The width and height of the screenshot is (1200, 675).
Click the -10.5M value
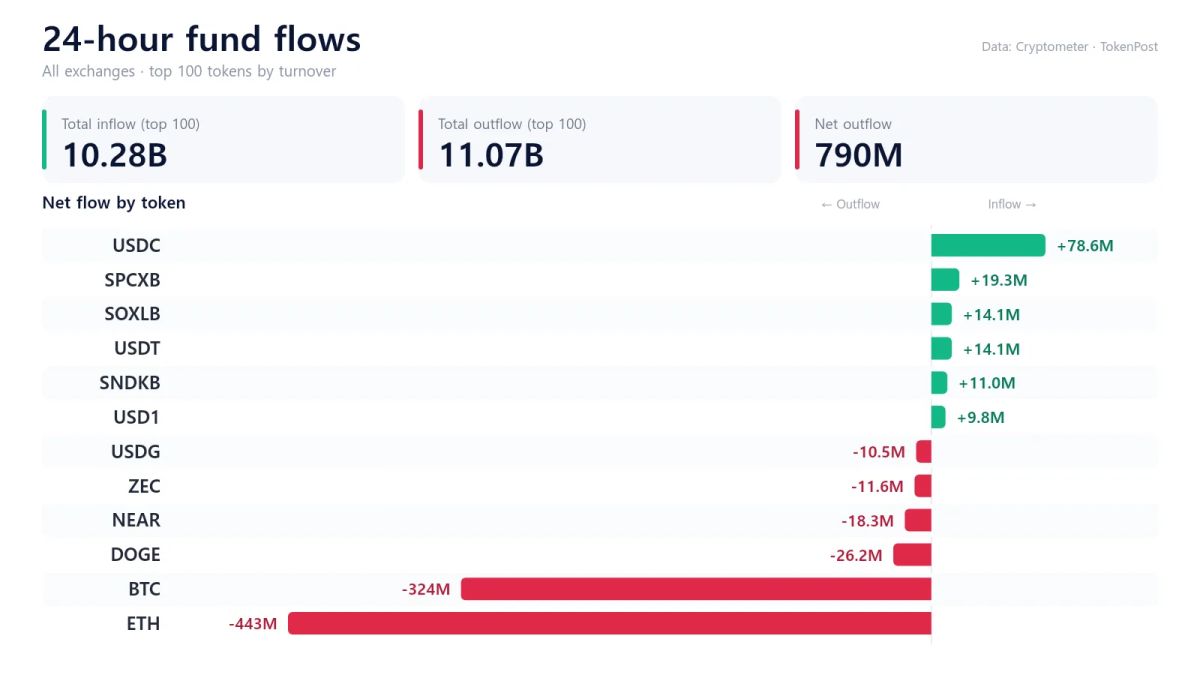[x=879, y=452]
